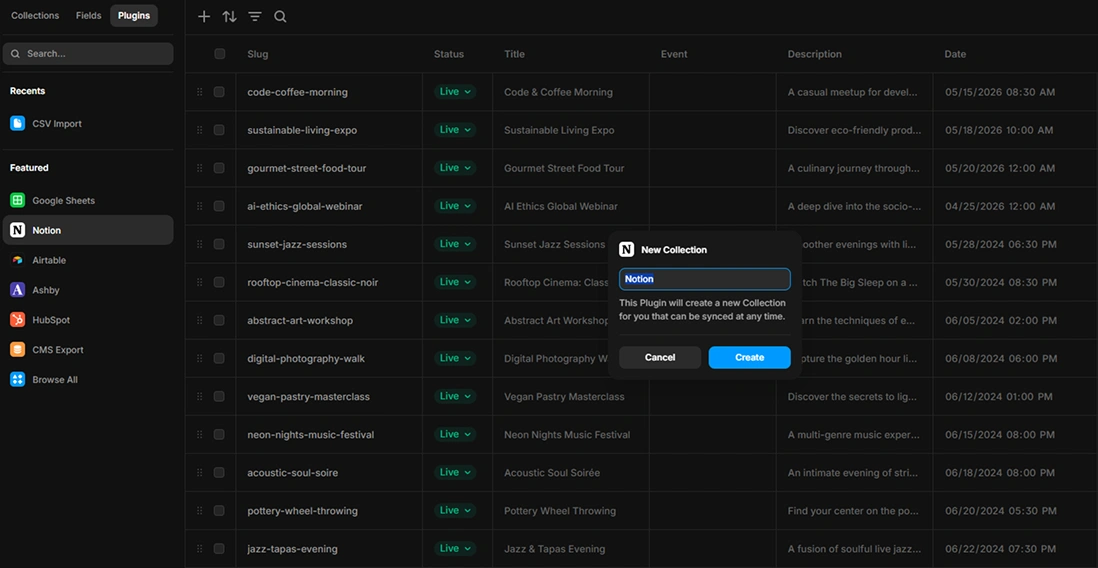Select the Google Sheets plugin icon
This screenshot has width=1098, height=568.
pos(18,200)
